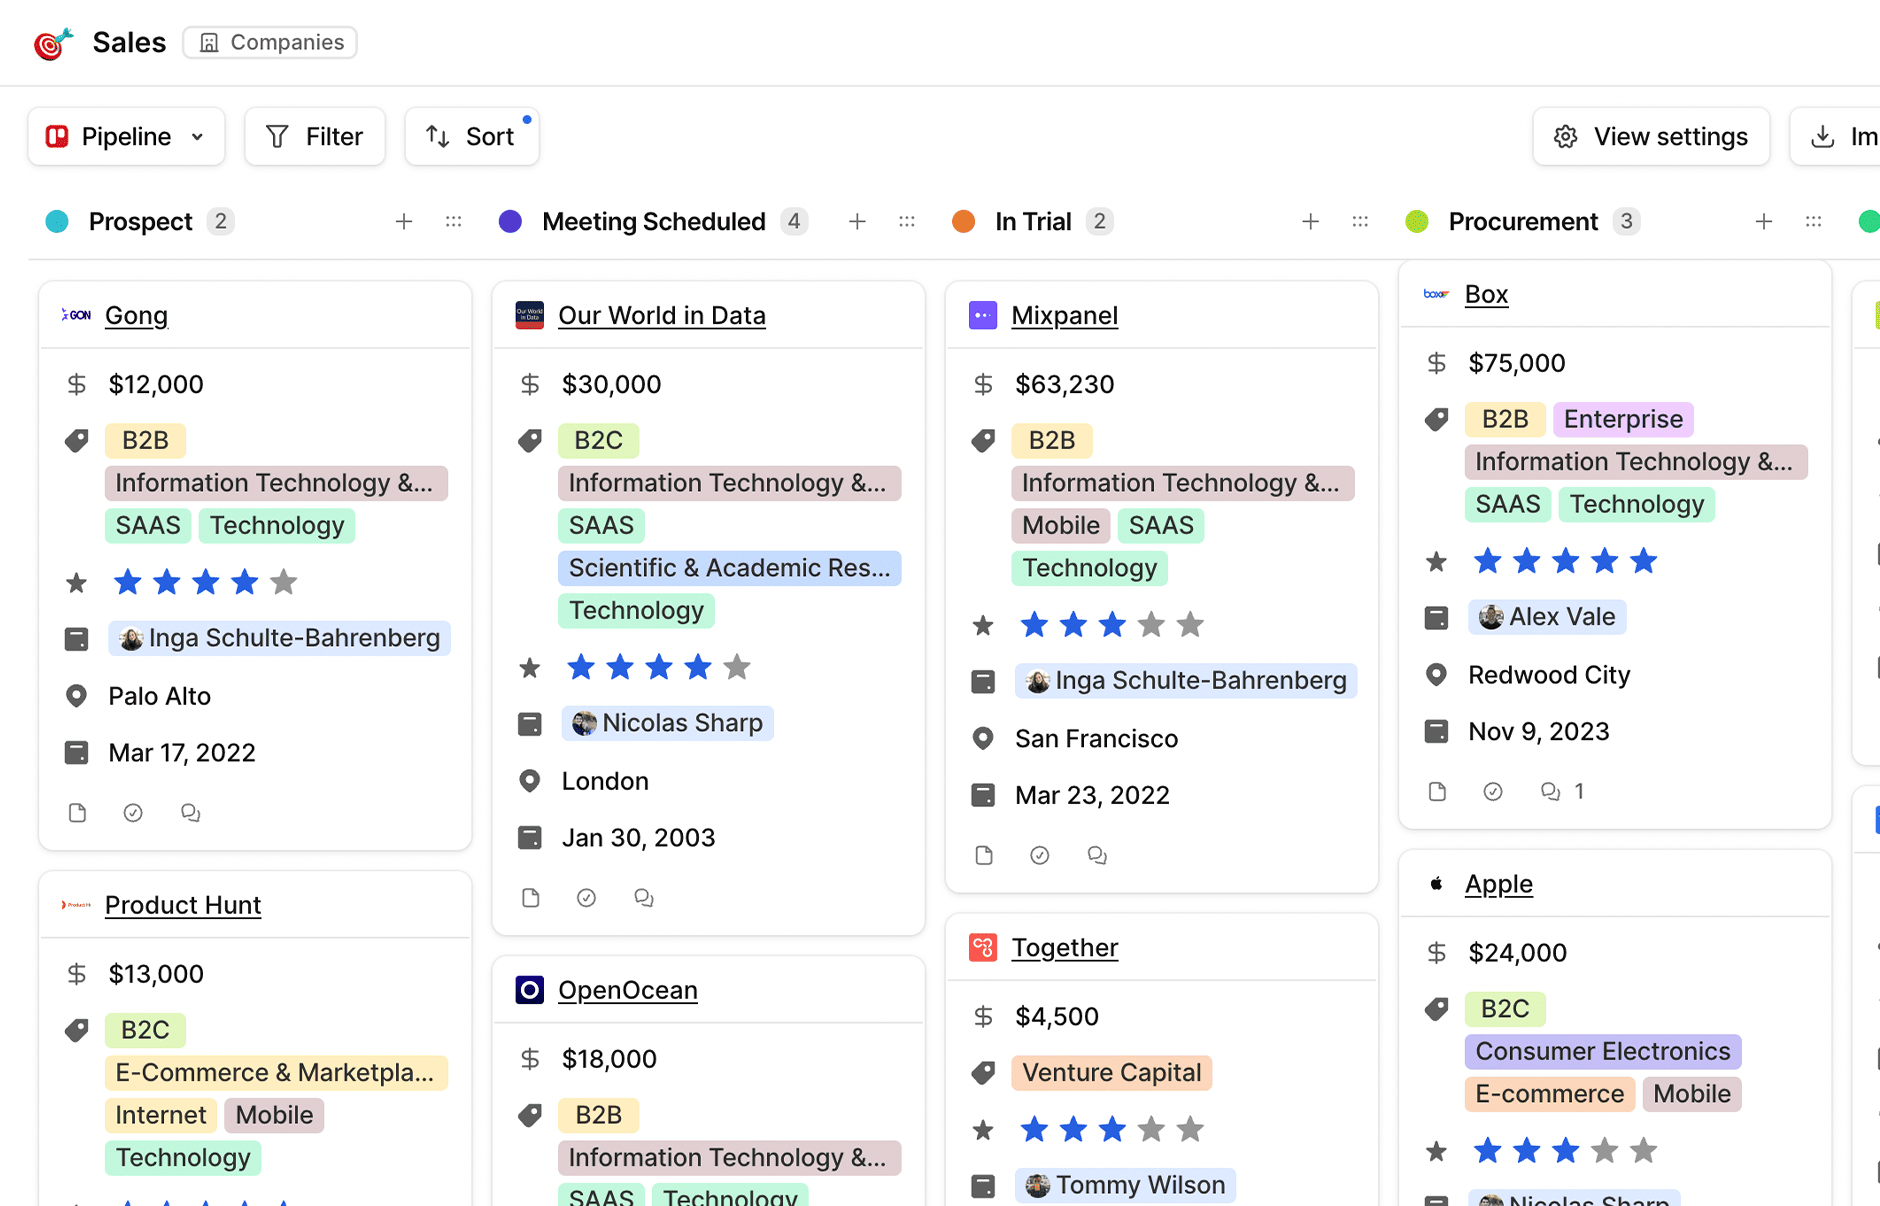Open the Sort options

click(x=471, y=136)
